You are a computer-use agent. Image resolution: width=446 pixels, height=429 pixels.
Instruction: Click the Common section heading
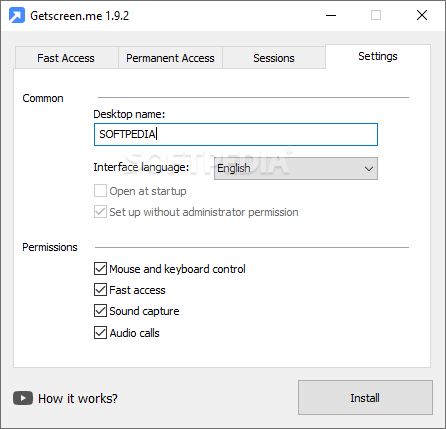[43, 98]
